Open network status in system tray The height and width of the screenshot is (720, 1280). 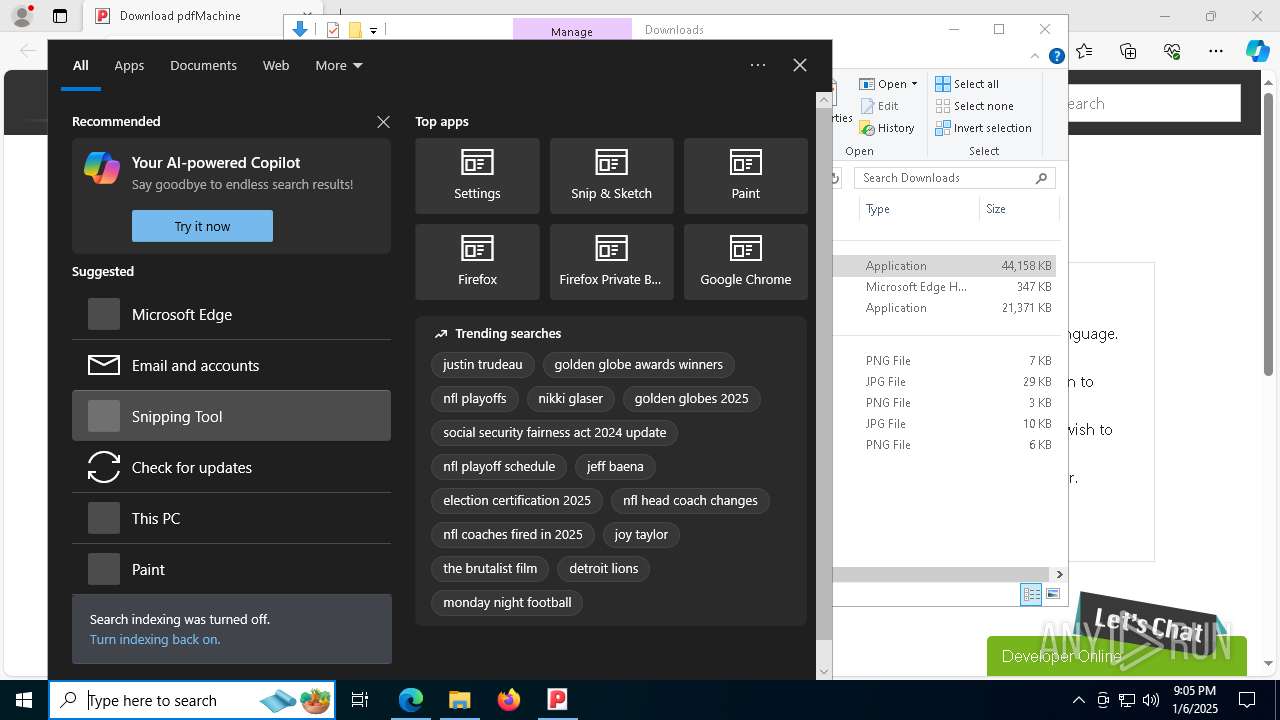1127,700
